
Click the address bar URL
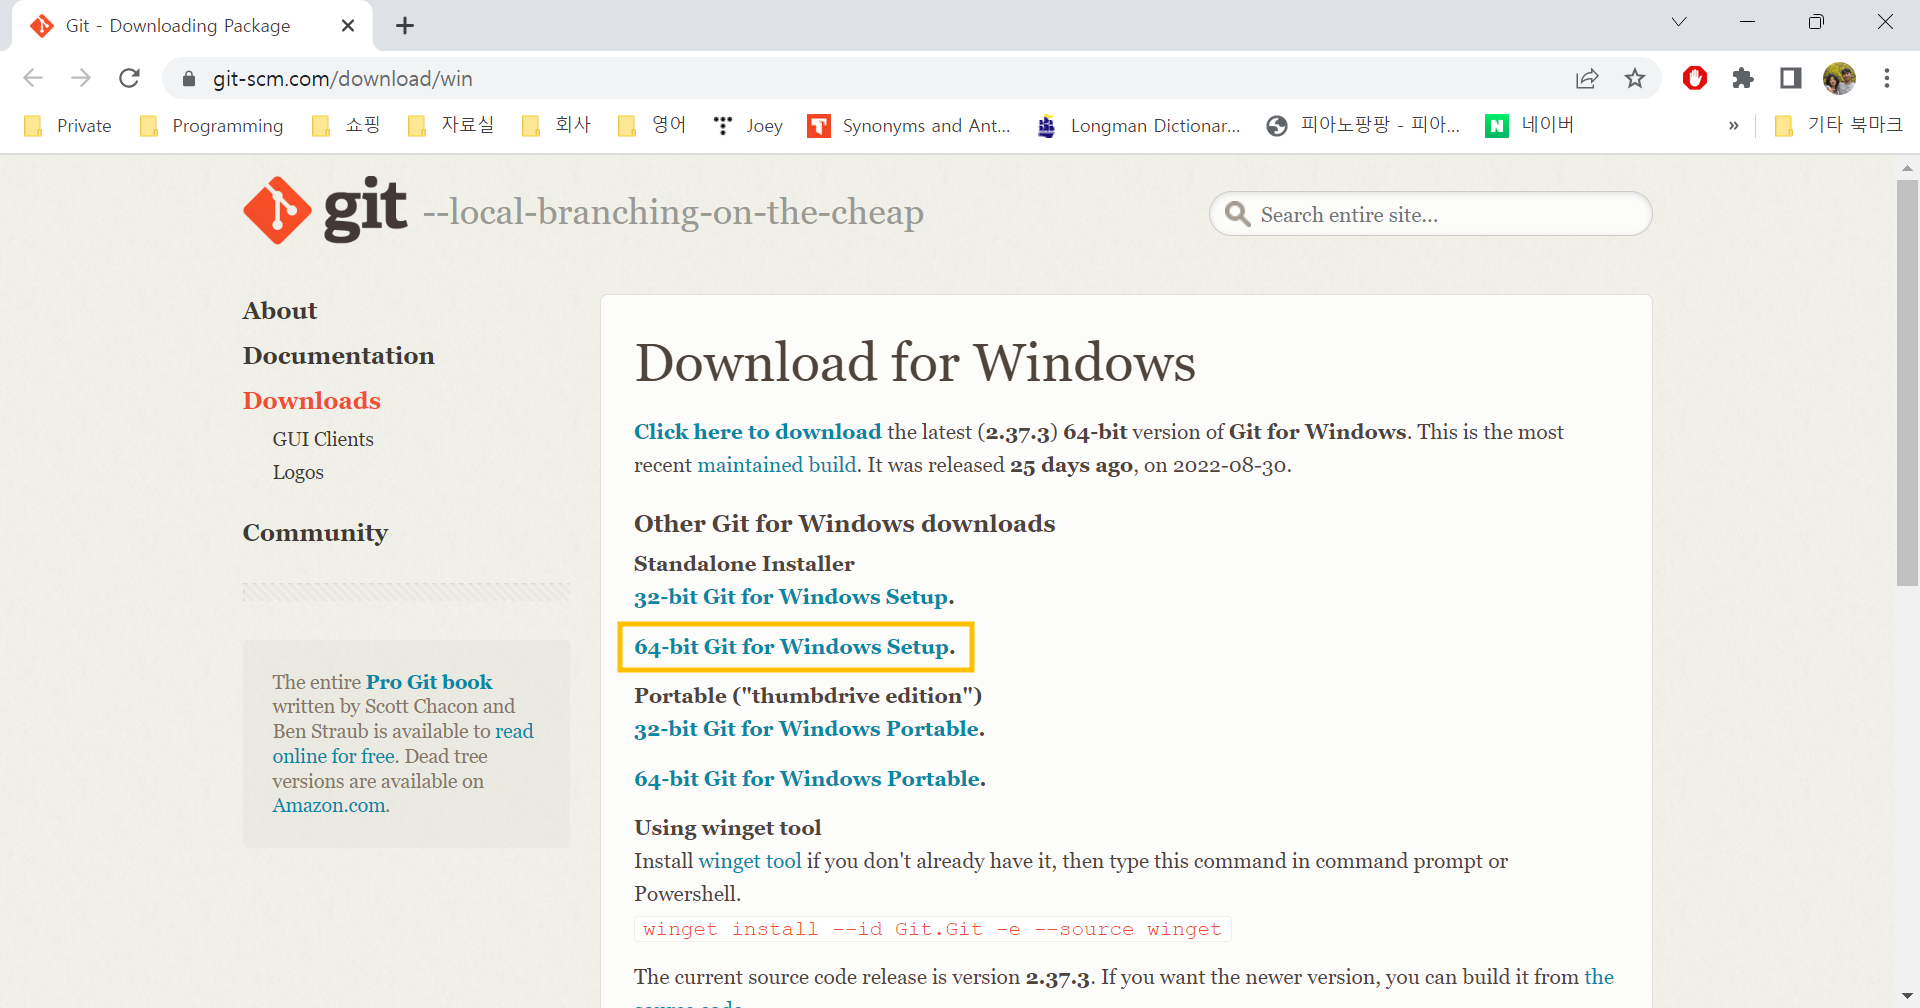342,79
